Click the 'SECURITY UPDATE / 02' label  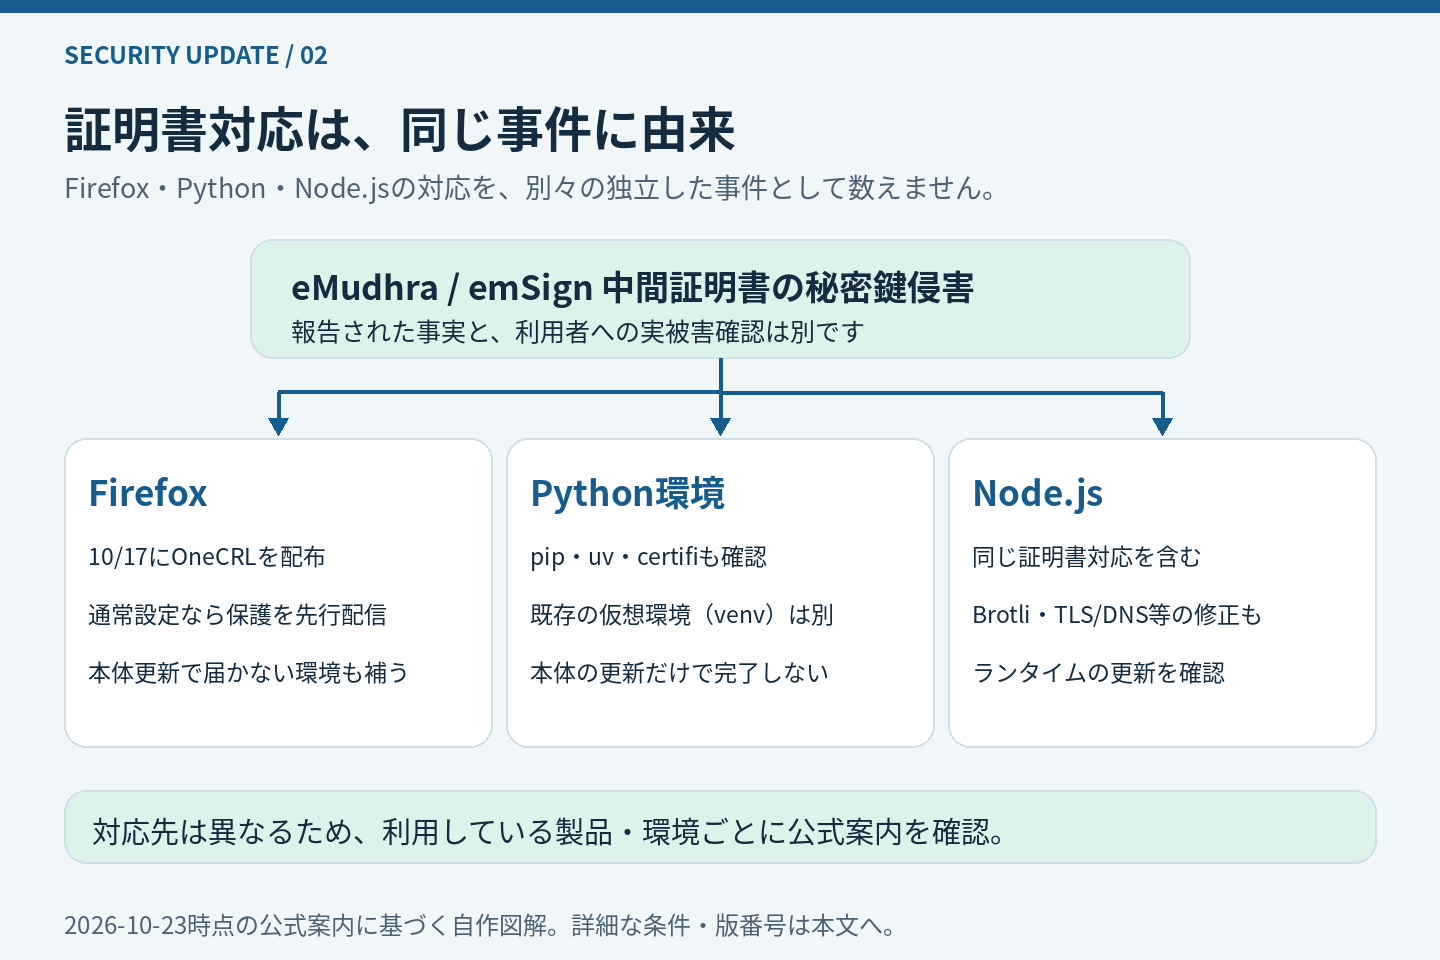(x=196, y=55)
